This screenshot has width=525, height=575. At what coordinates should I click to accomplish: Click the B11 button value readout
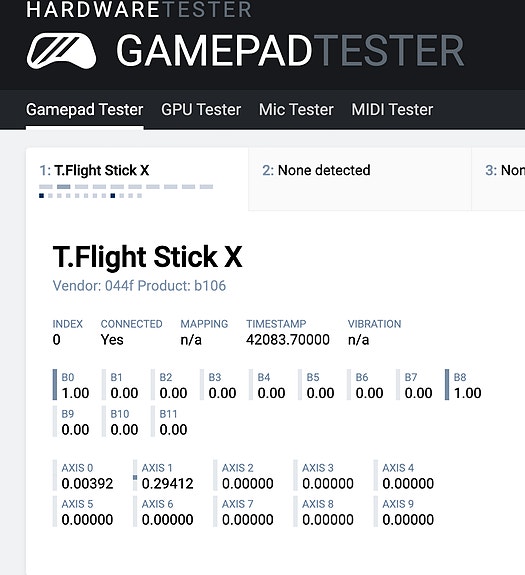(173, 430)
